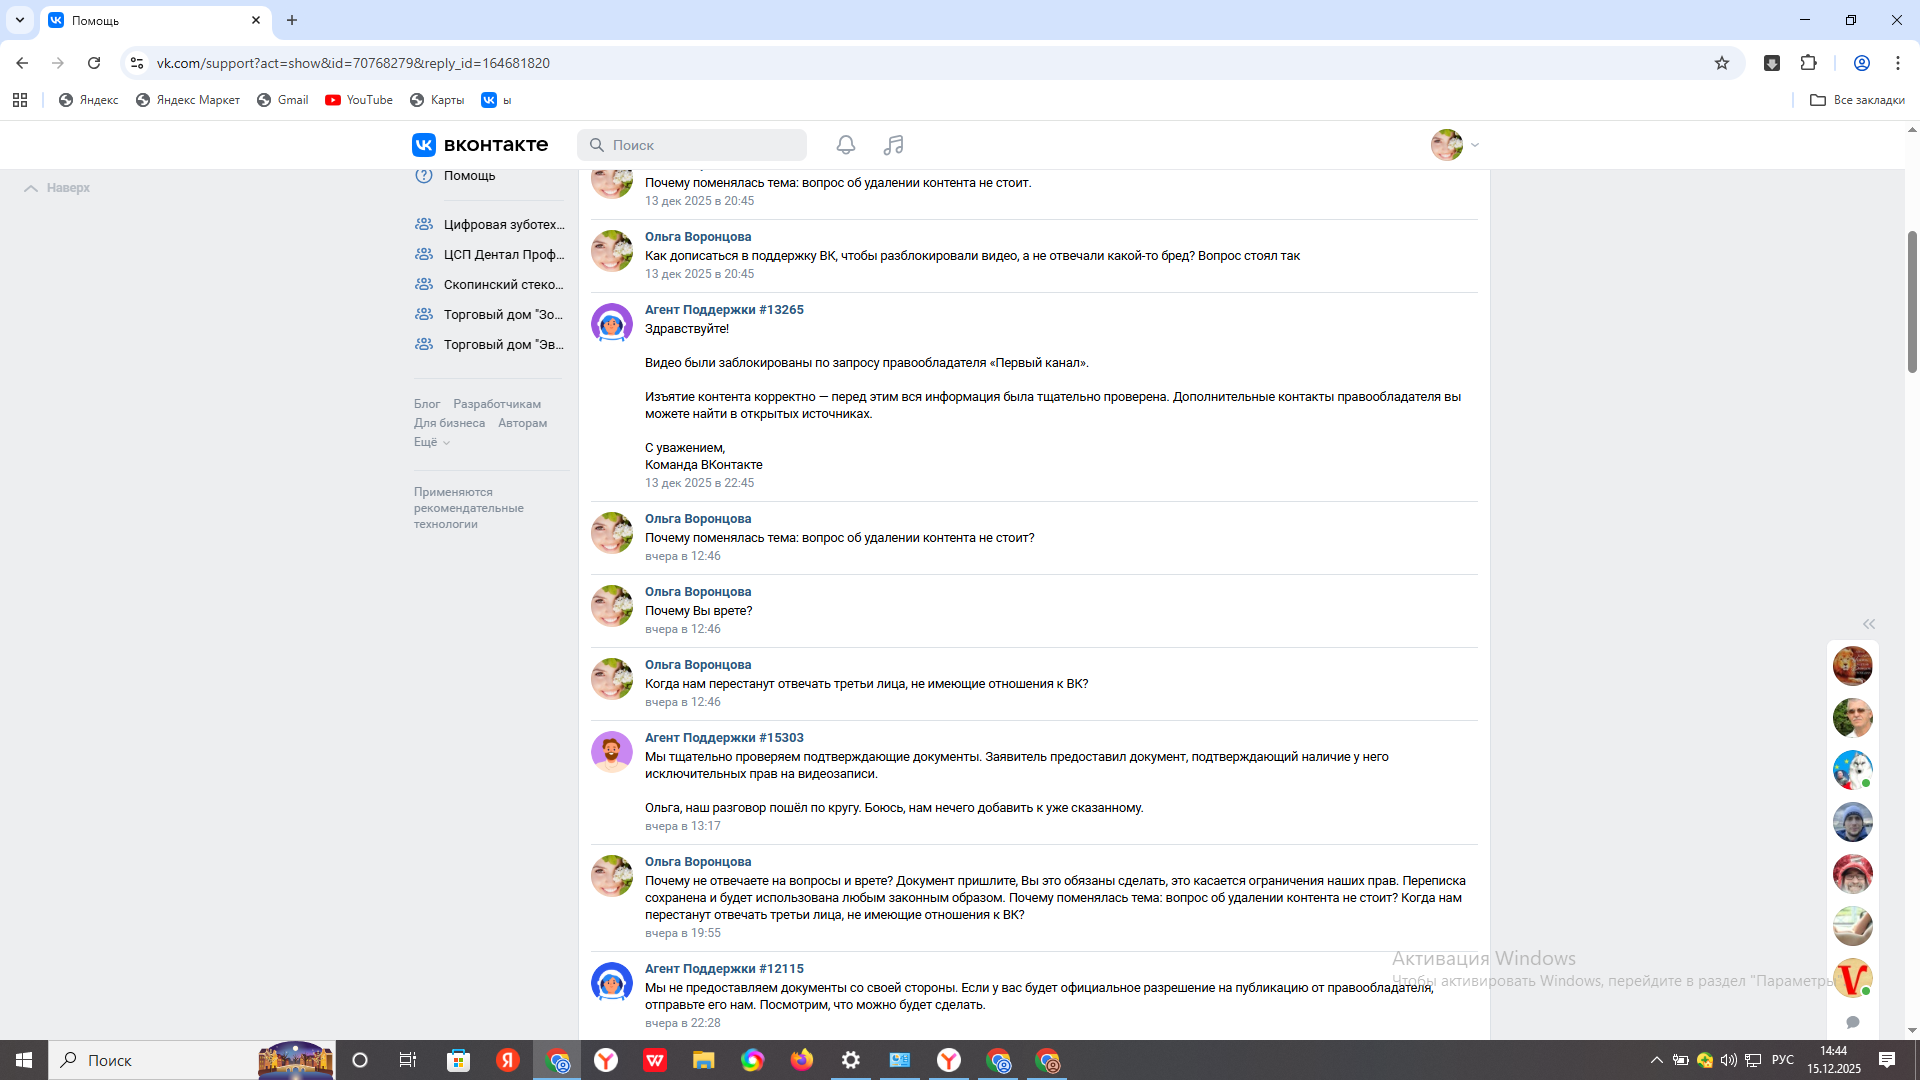Open "Цифровая зуботех..." community item
Screen dimensions: 1920x1080
tap(503, 225)
